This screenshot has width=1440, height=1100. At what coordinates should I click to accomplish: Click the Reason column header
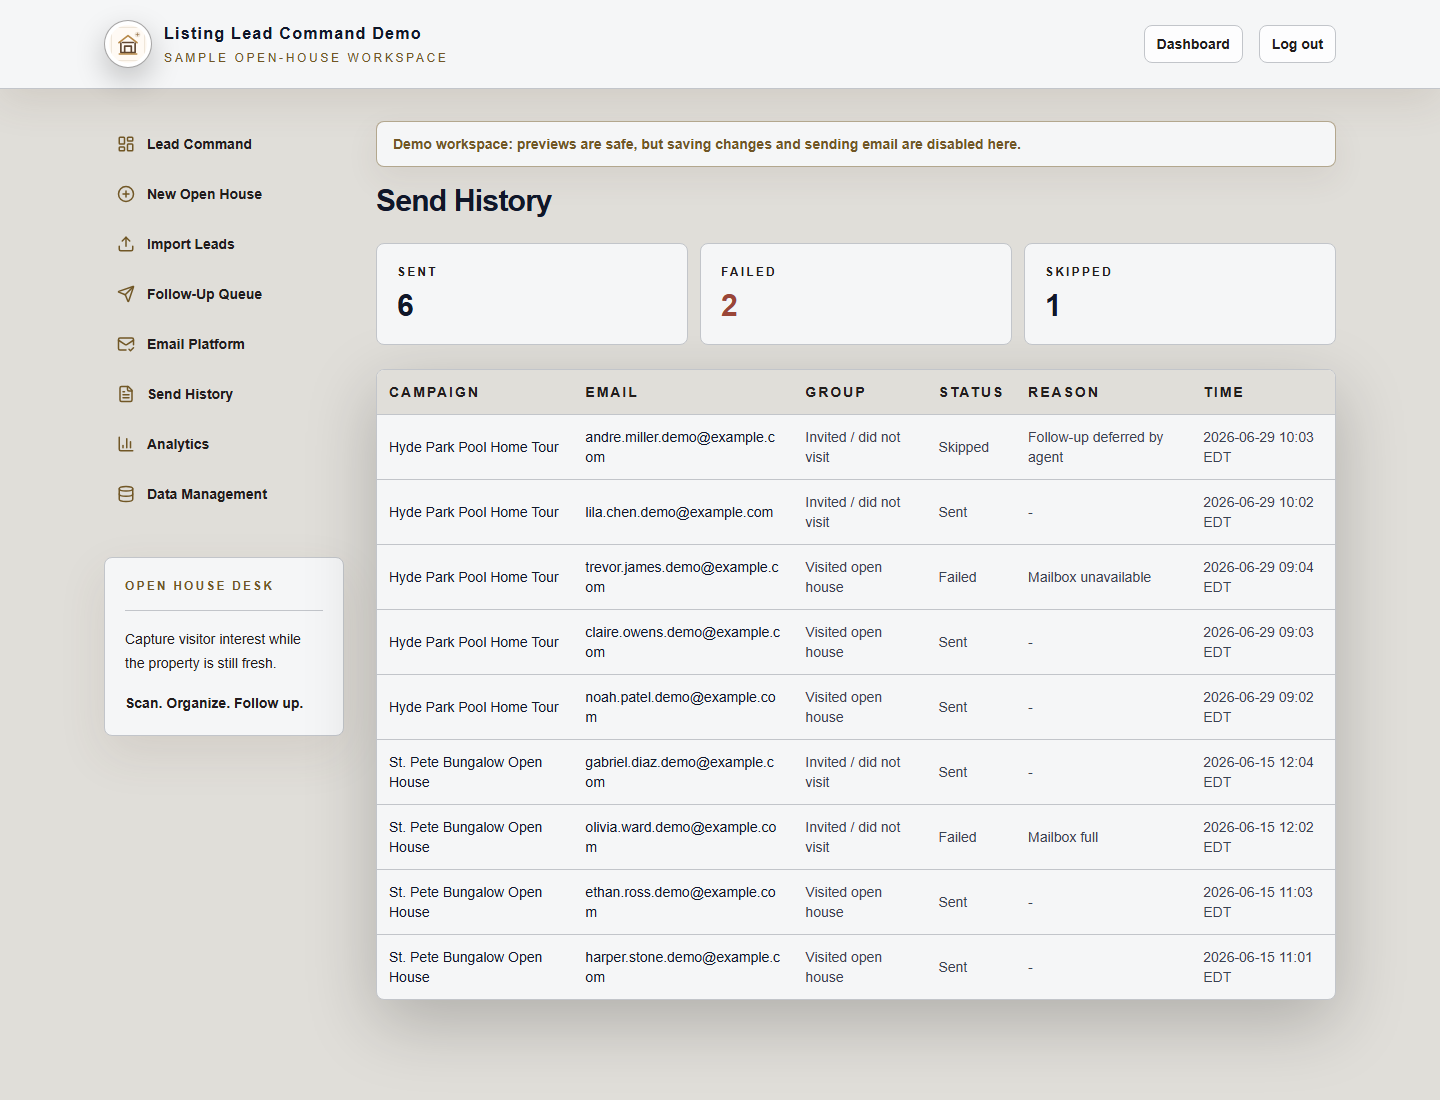tap(1063, 392)
